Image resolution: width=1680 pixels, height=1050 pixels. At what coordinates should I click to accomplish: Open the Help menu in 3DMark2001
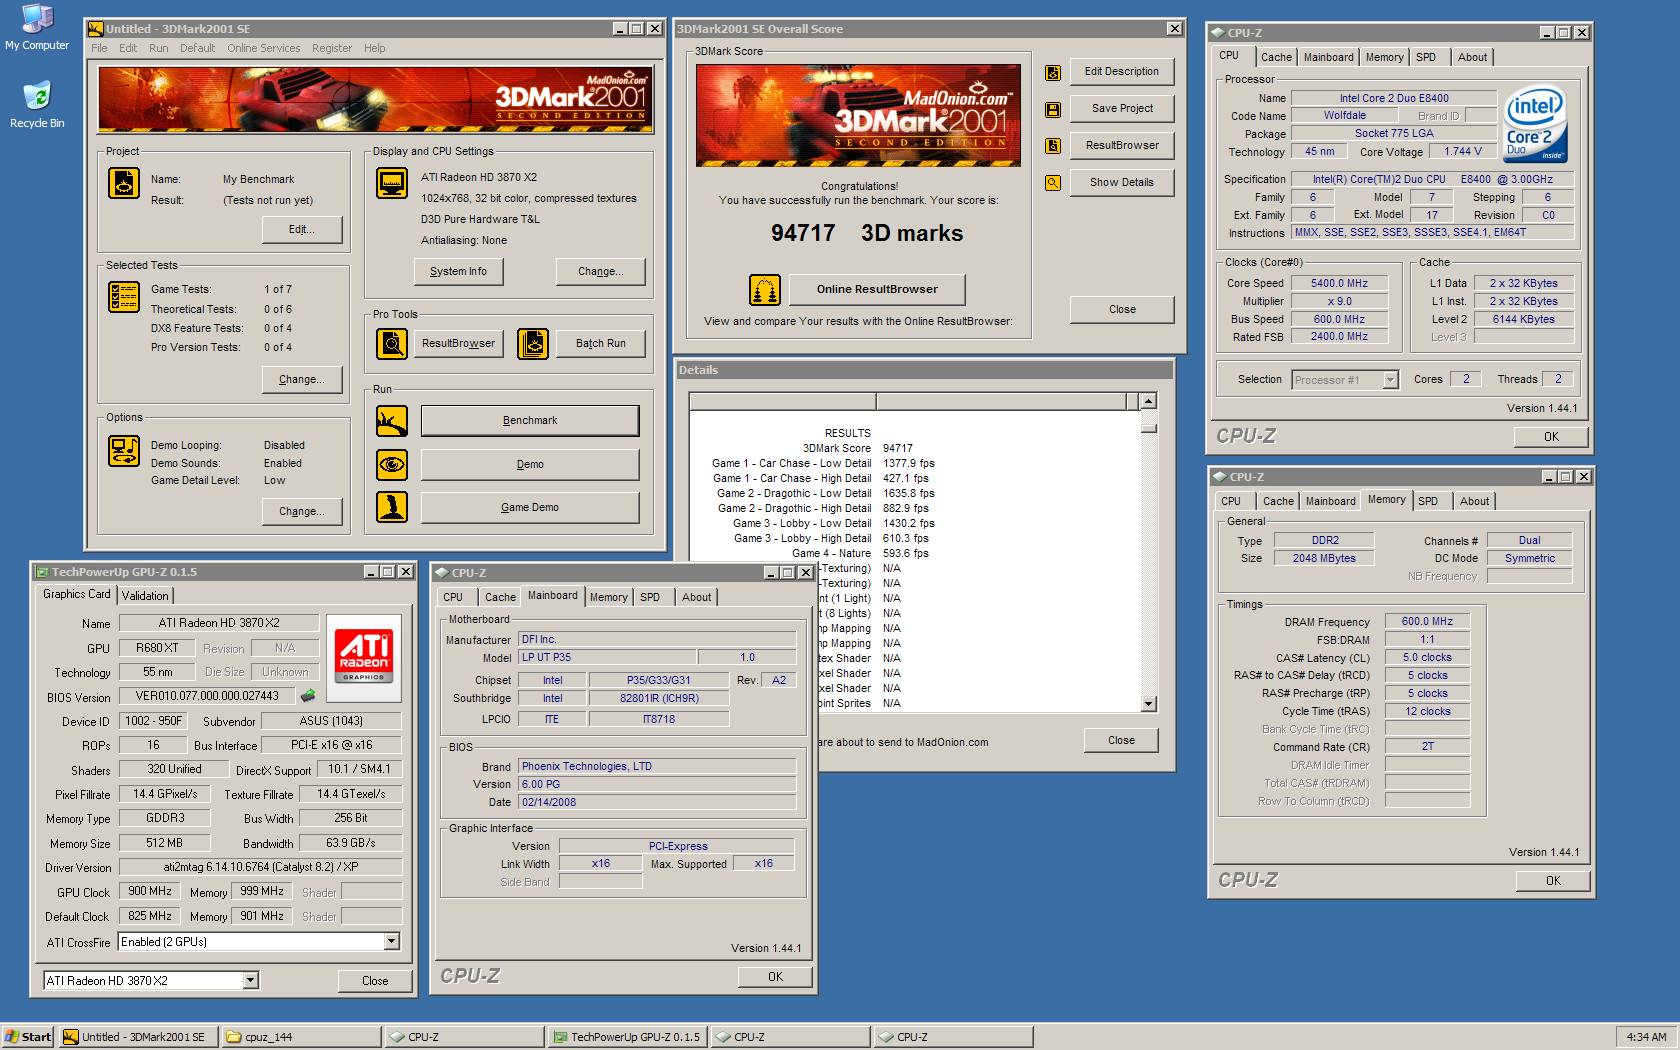click(375, 48)
